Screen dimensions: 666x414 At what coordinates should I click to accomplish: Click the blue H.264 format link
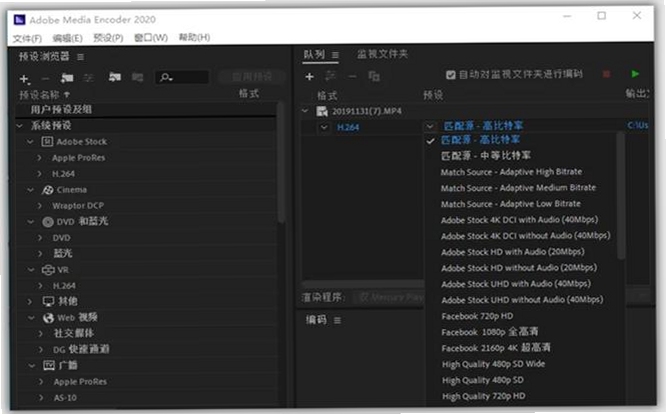coord(348,127)
